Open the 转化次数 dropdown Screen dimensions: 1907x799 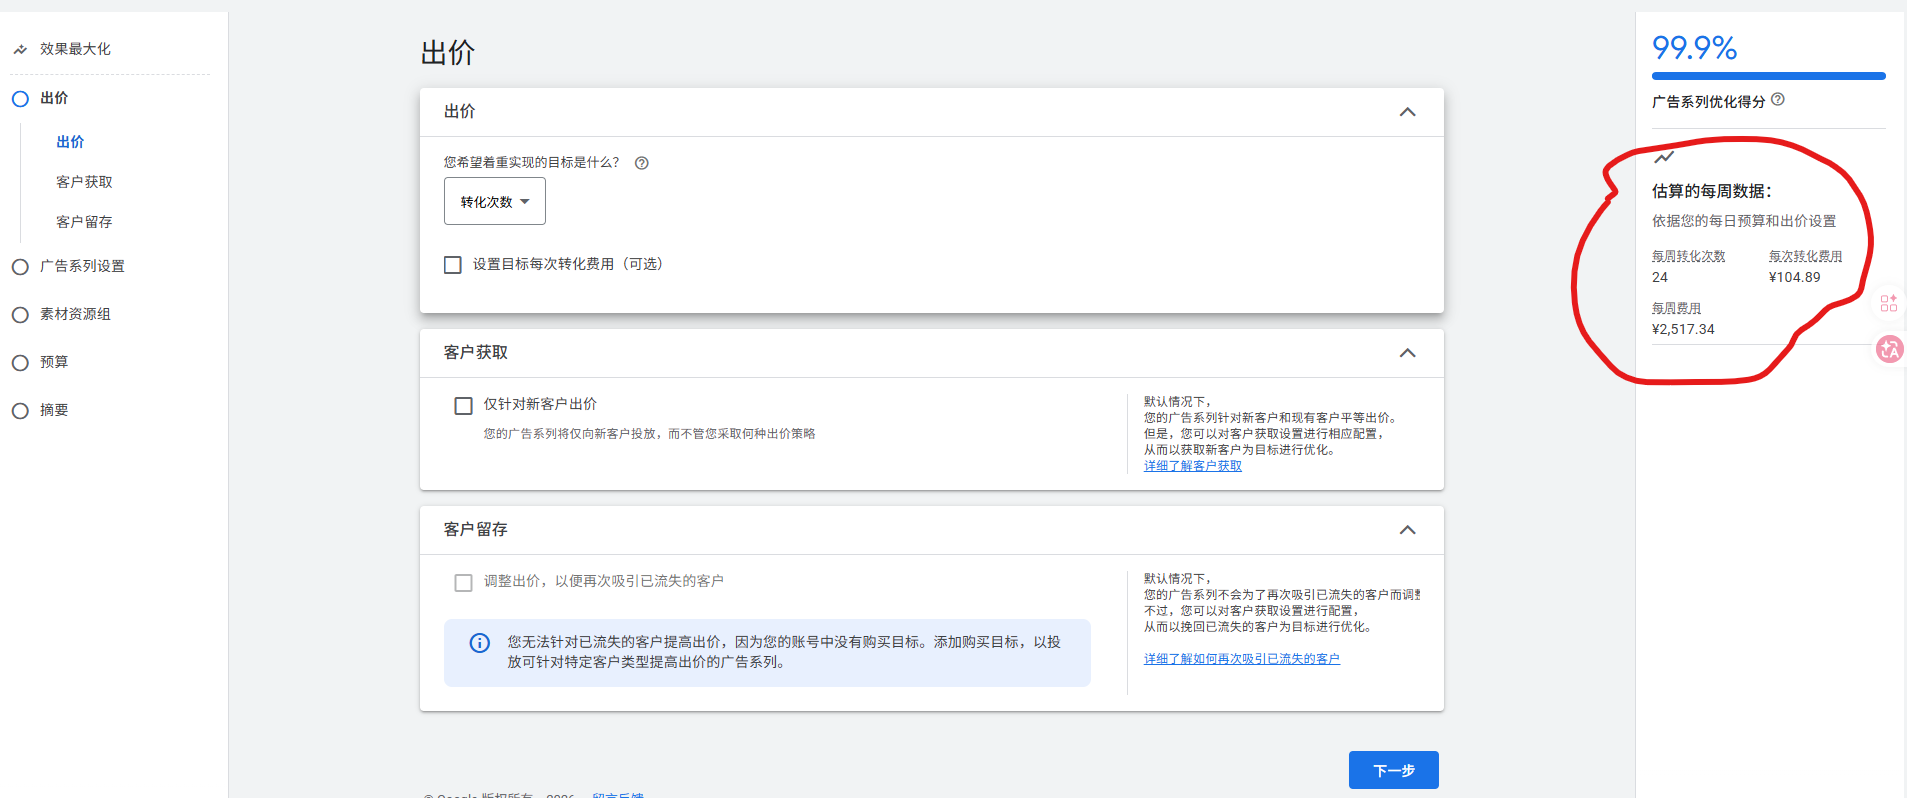pos(495,202)
